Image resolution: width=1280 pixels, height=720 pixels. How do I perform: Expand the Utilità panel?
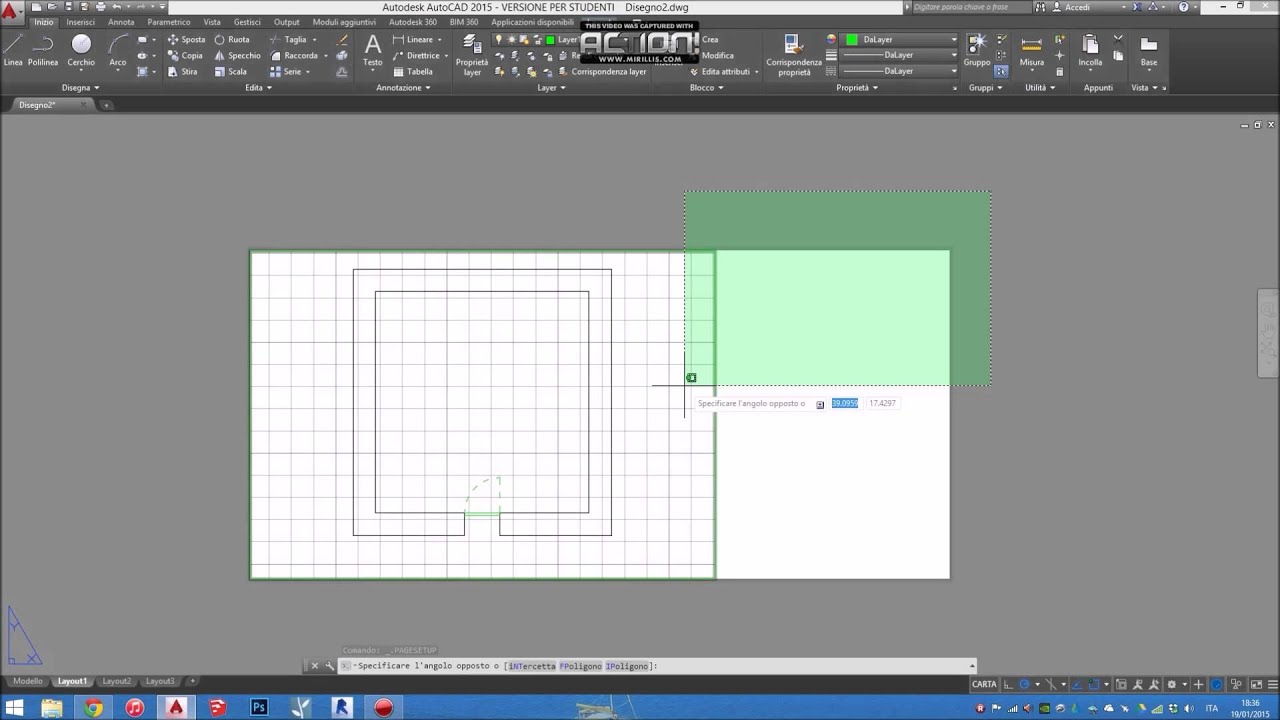coord(1039,88)
